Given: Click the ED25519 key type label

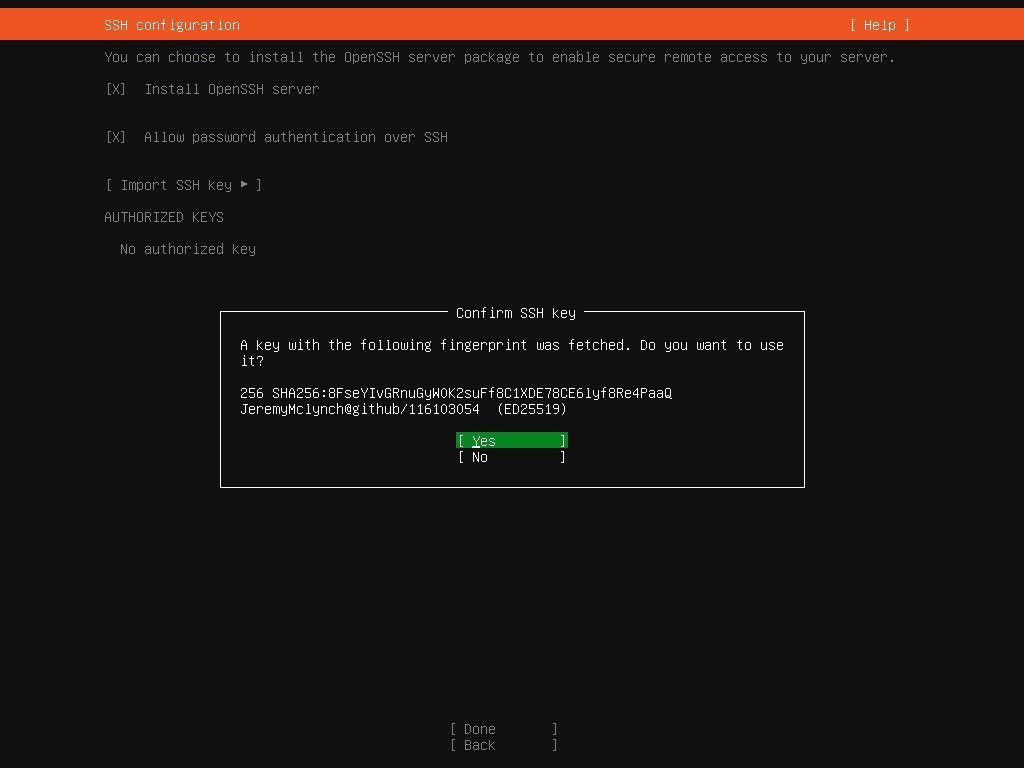Looking at the screenshot, I should tap(532, 409).
